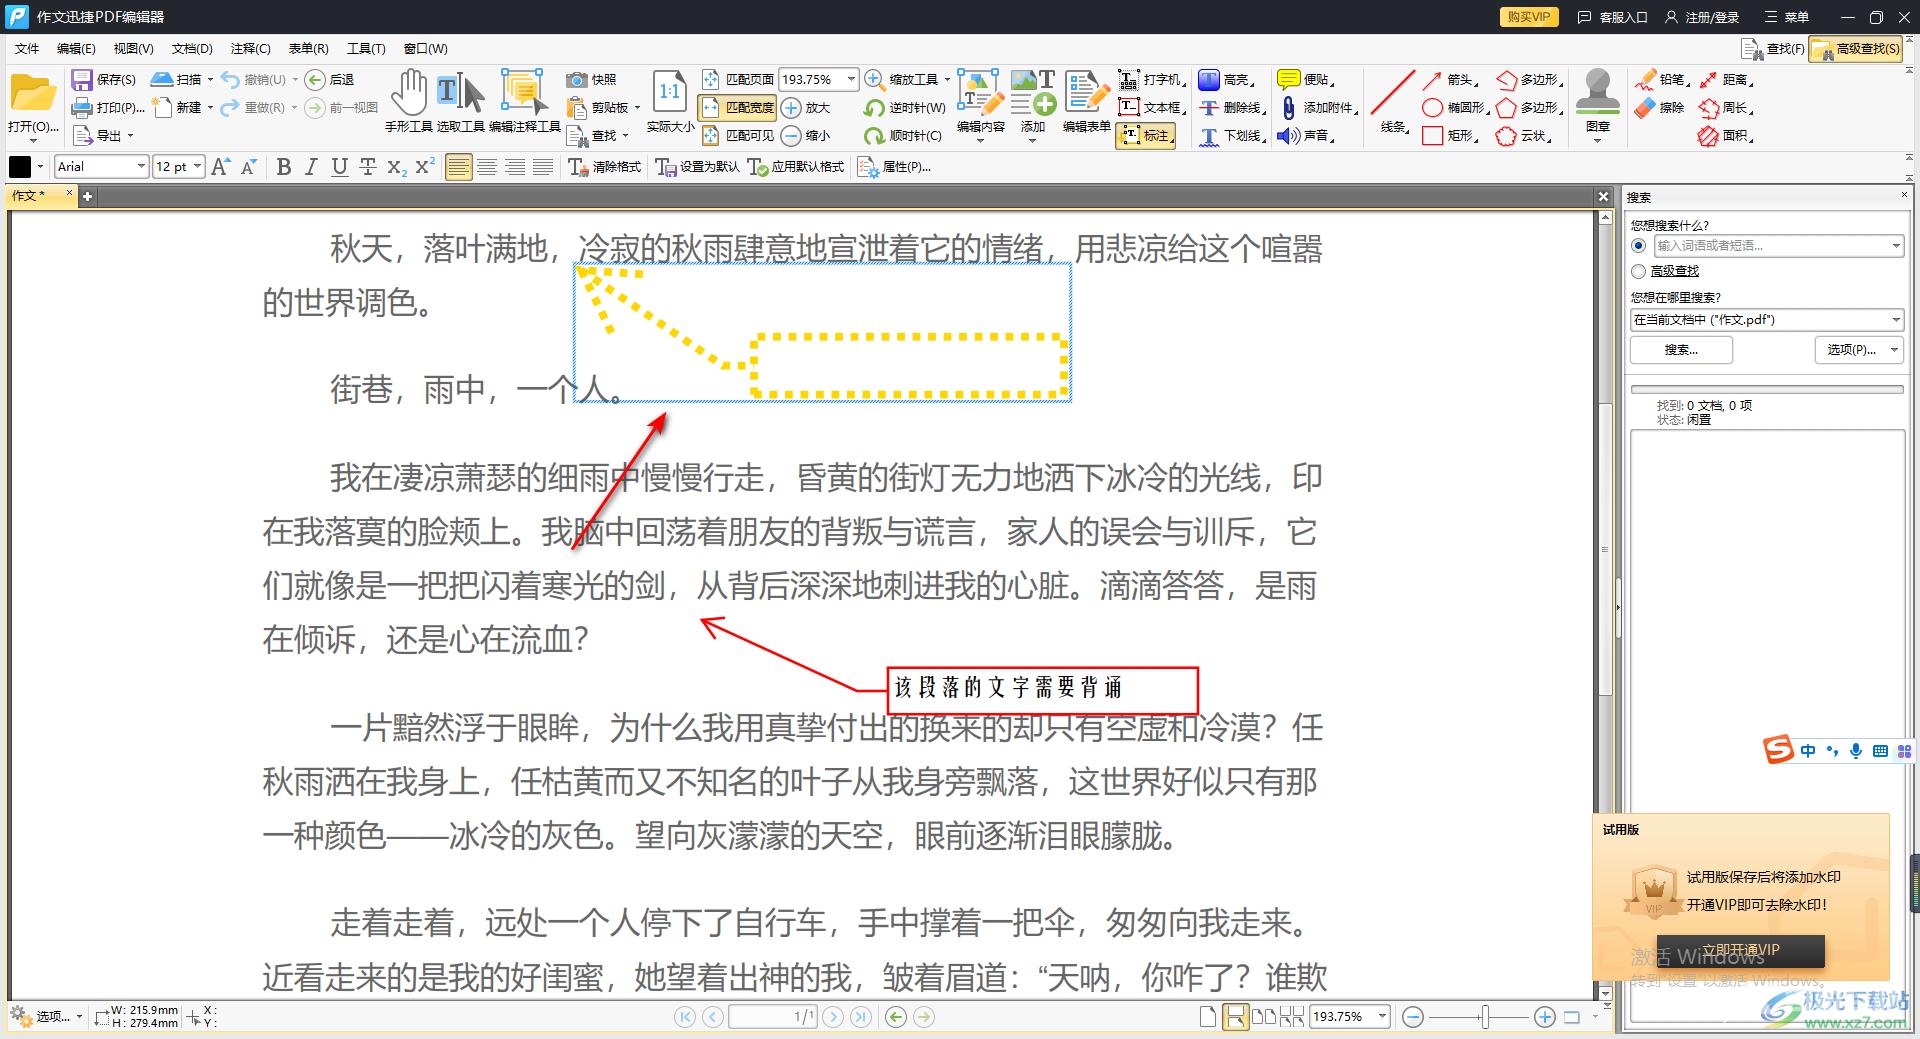
Task: Open the Edit (编辑(E)) menu
Action: [76, 49]
